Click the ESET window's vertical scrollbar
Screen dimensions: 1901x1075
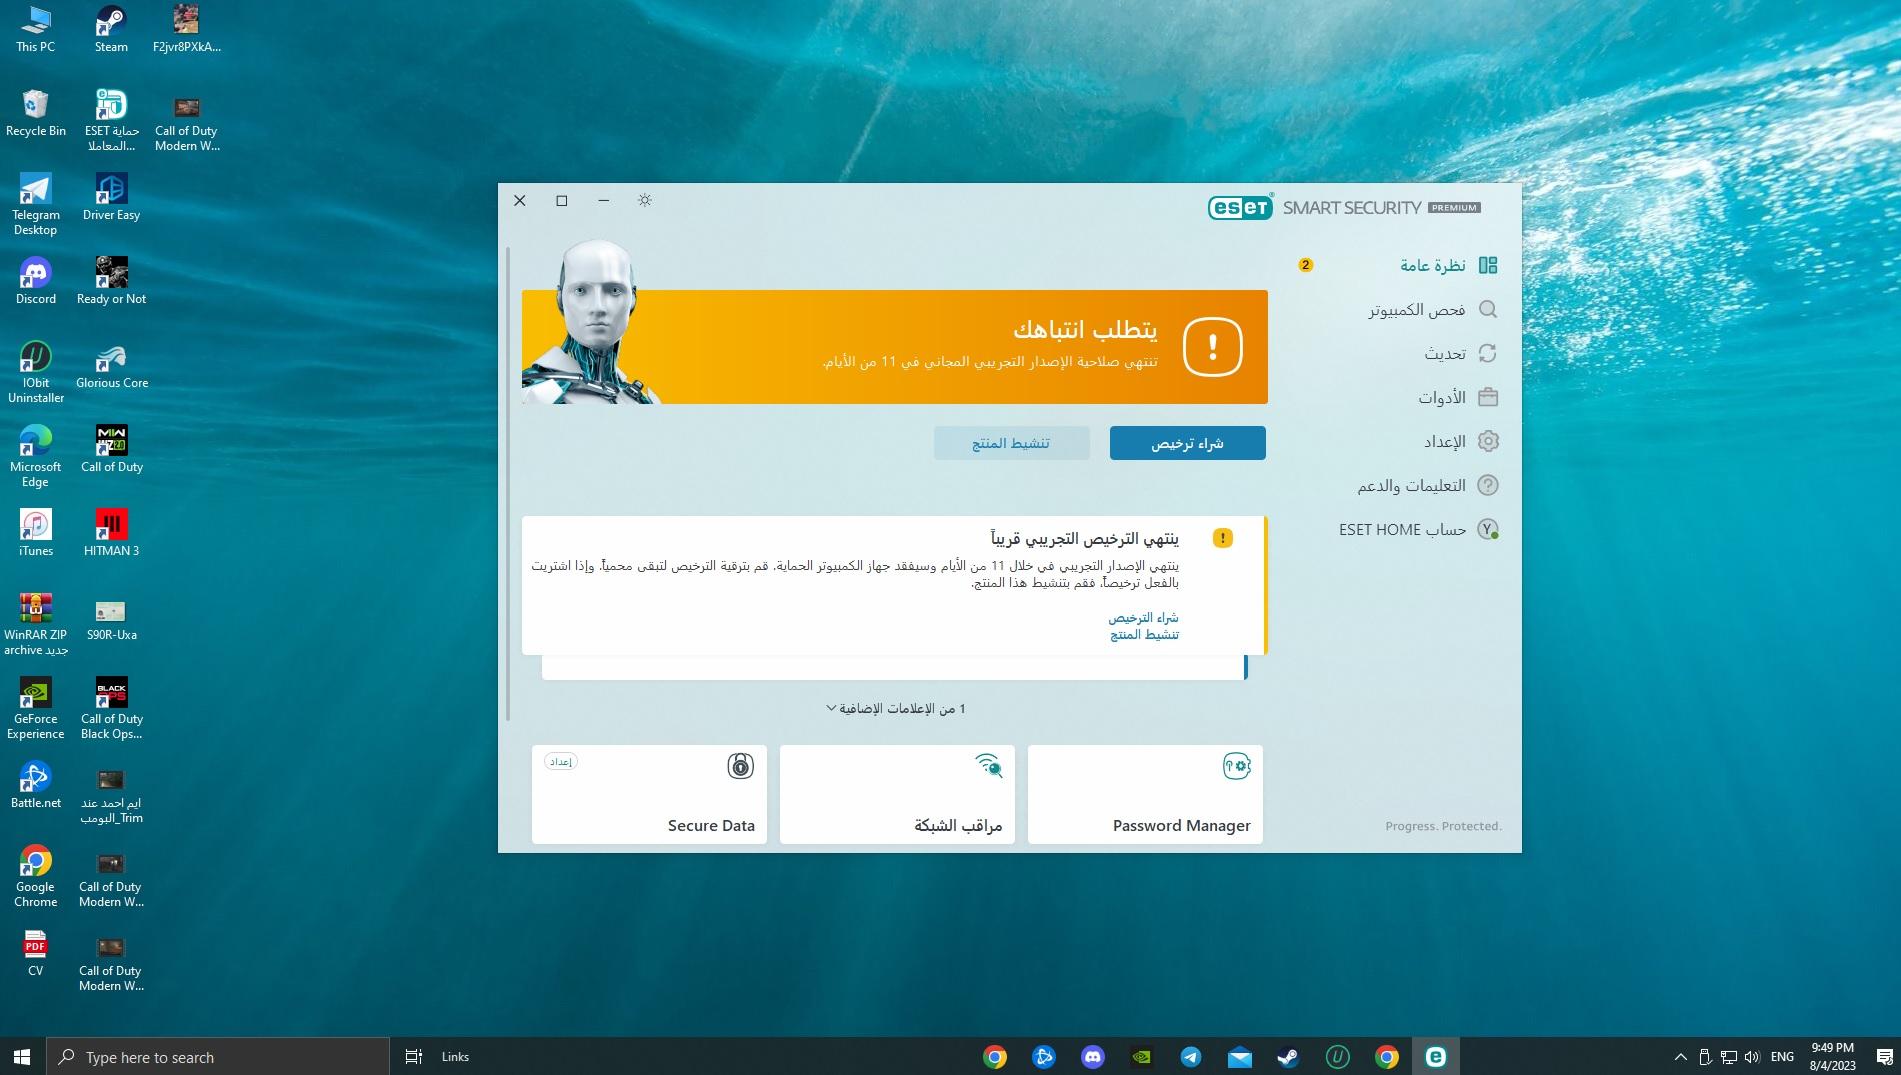pyautogui.click(x=508, y=484)
